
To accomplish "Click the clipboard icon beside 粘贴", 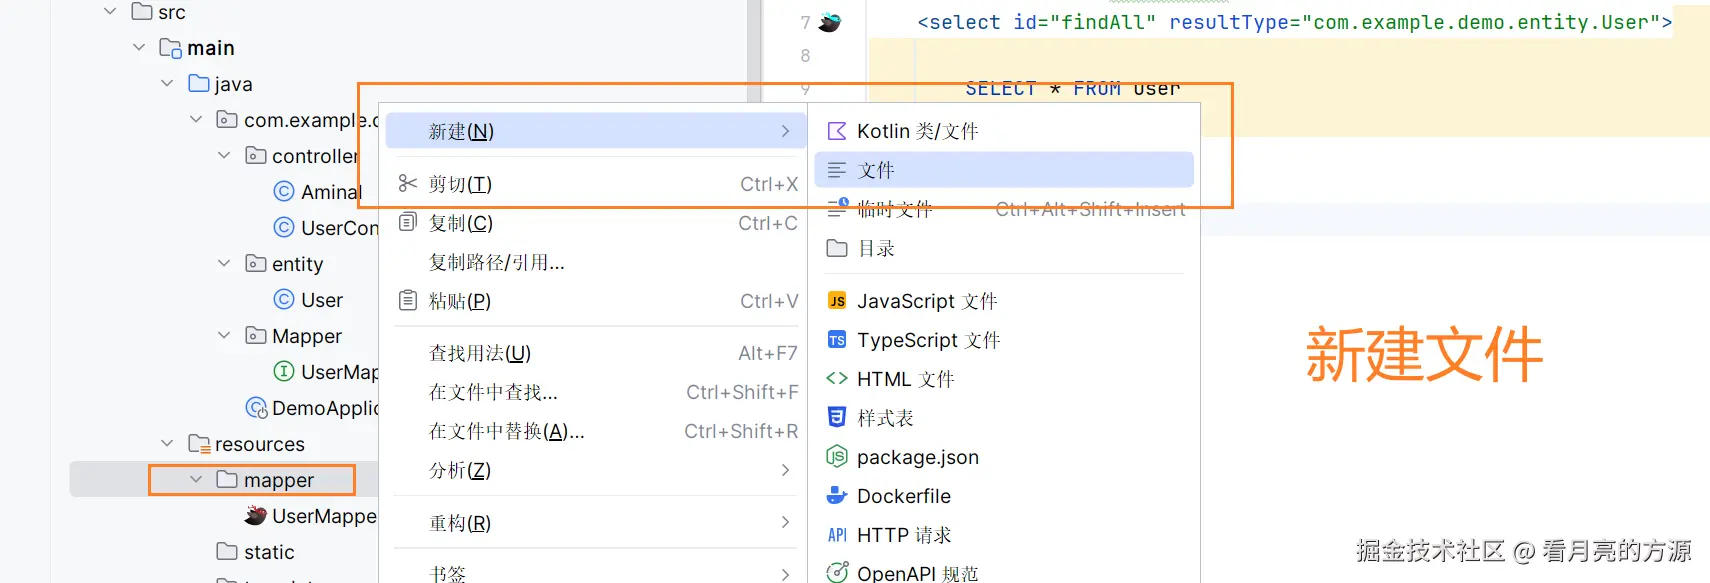I will (407, 301).
